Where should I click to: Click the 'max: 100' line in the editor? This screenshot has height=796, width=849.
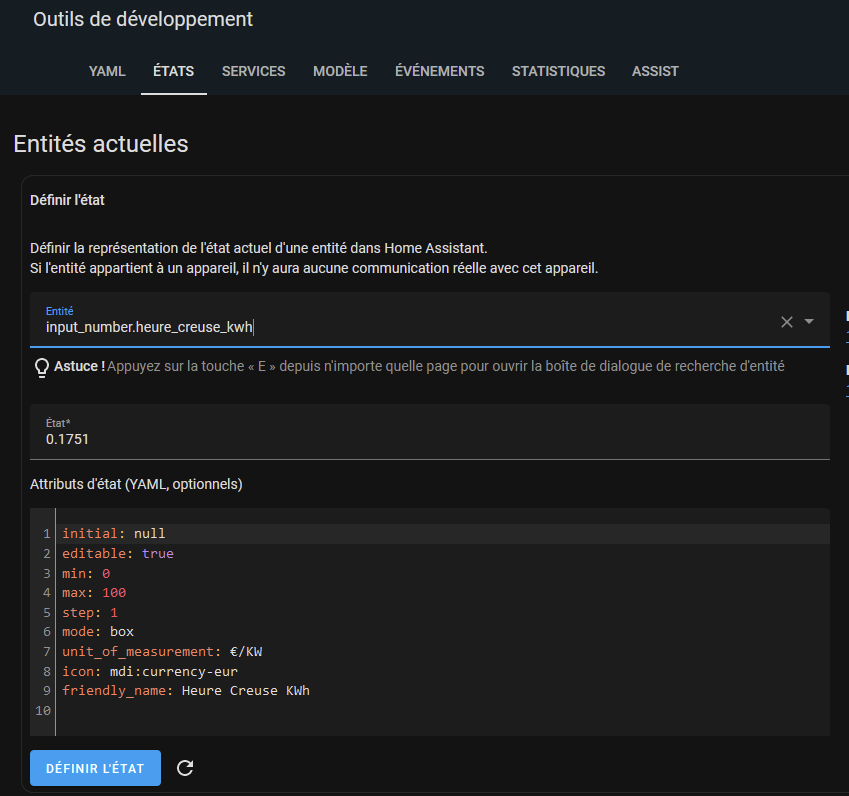tap(94, 592)
